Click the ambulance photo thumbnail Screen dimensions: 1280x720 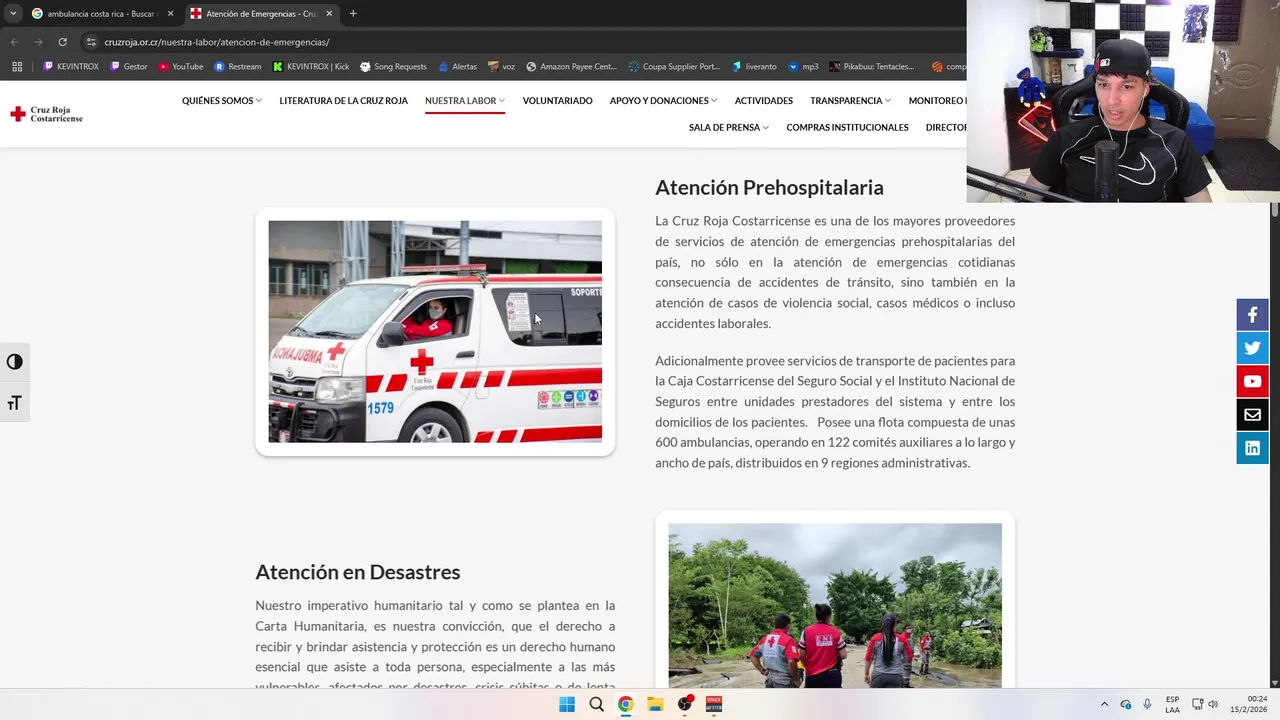tap(435, 332)
